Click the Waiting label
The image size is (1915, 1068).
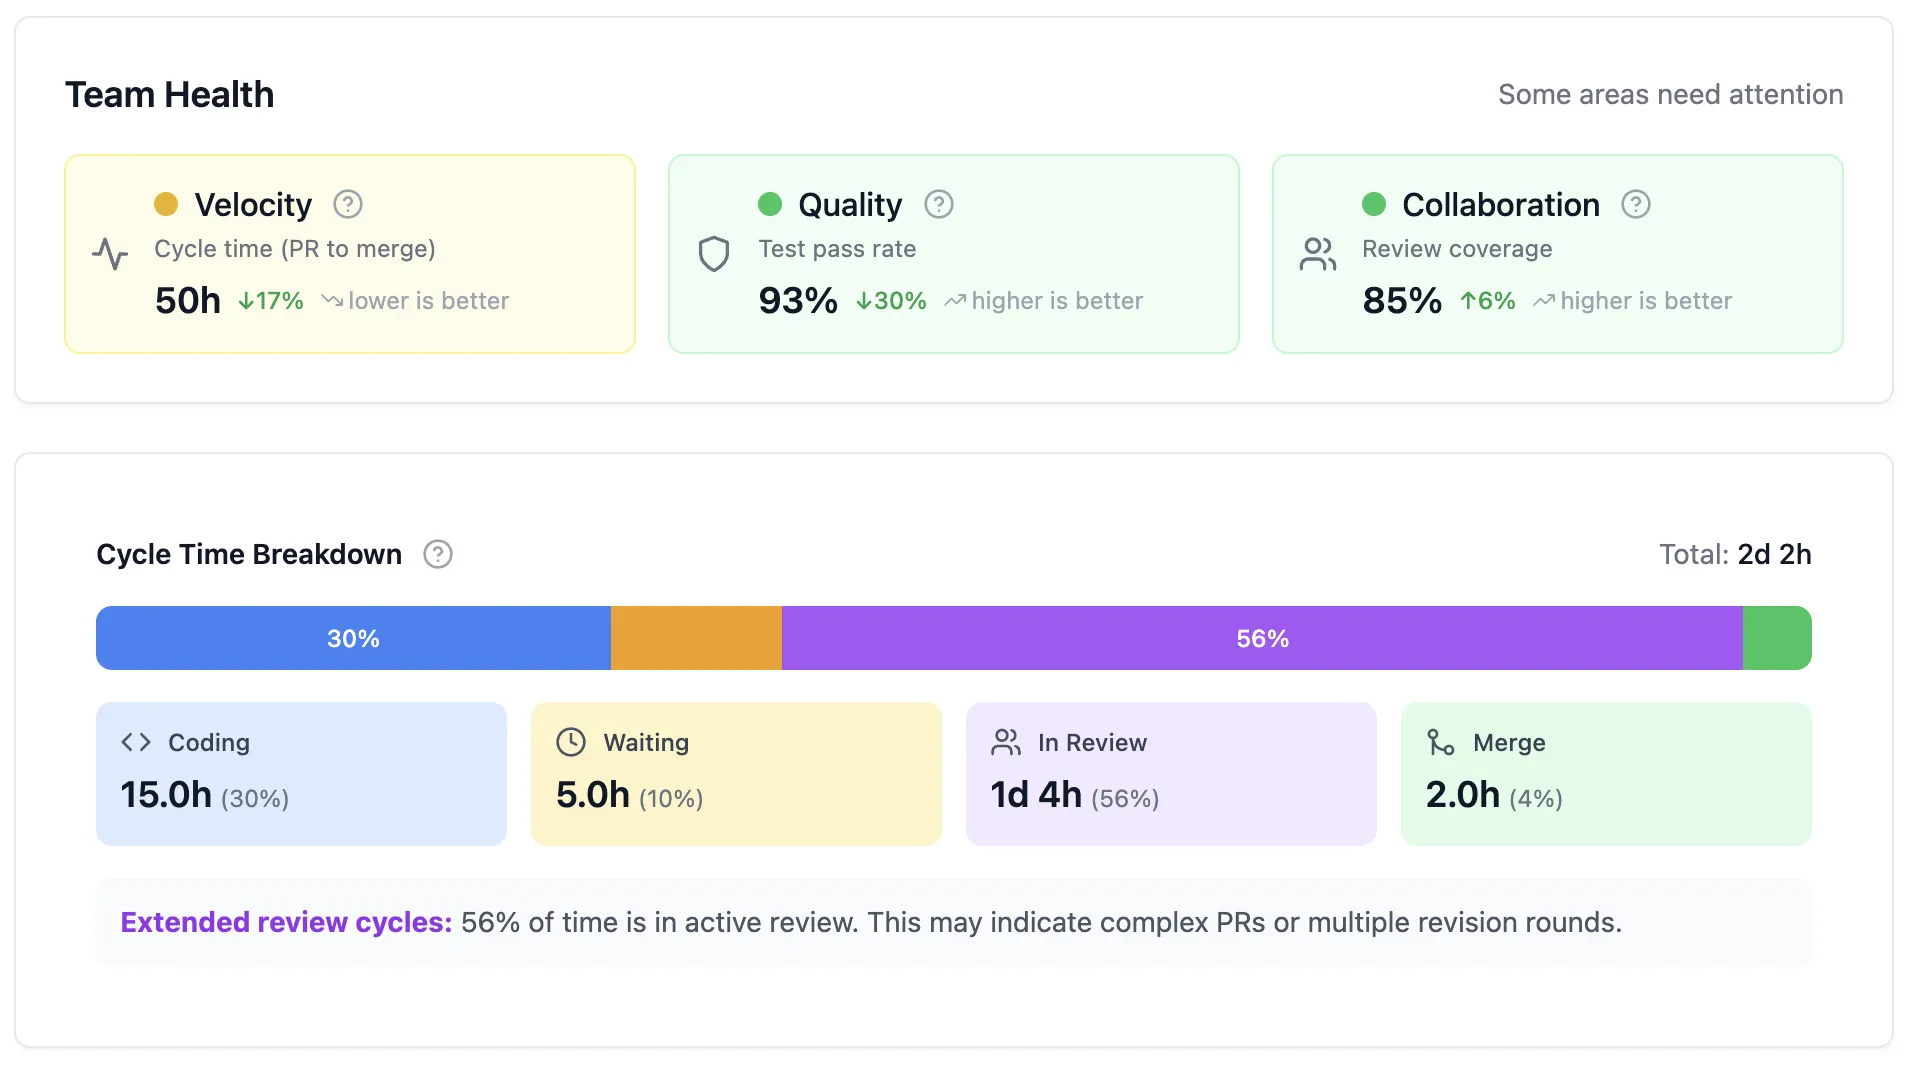(x=646, y=742)
